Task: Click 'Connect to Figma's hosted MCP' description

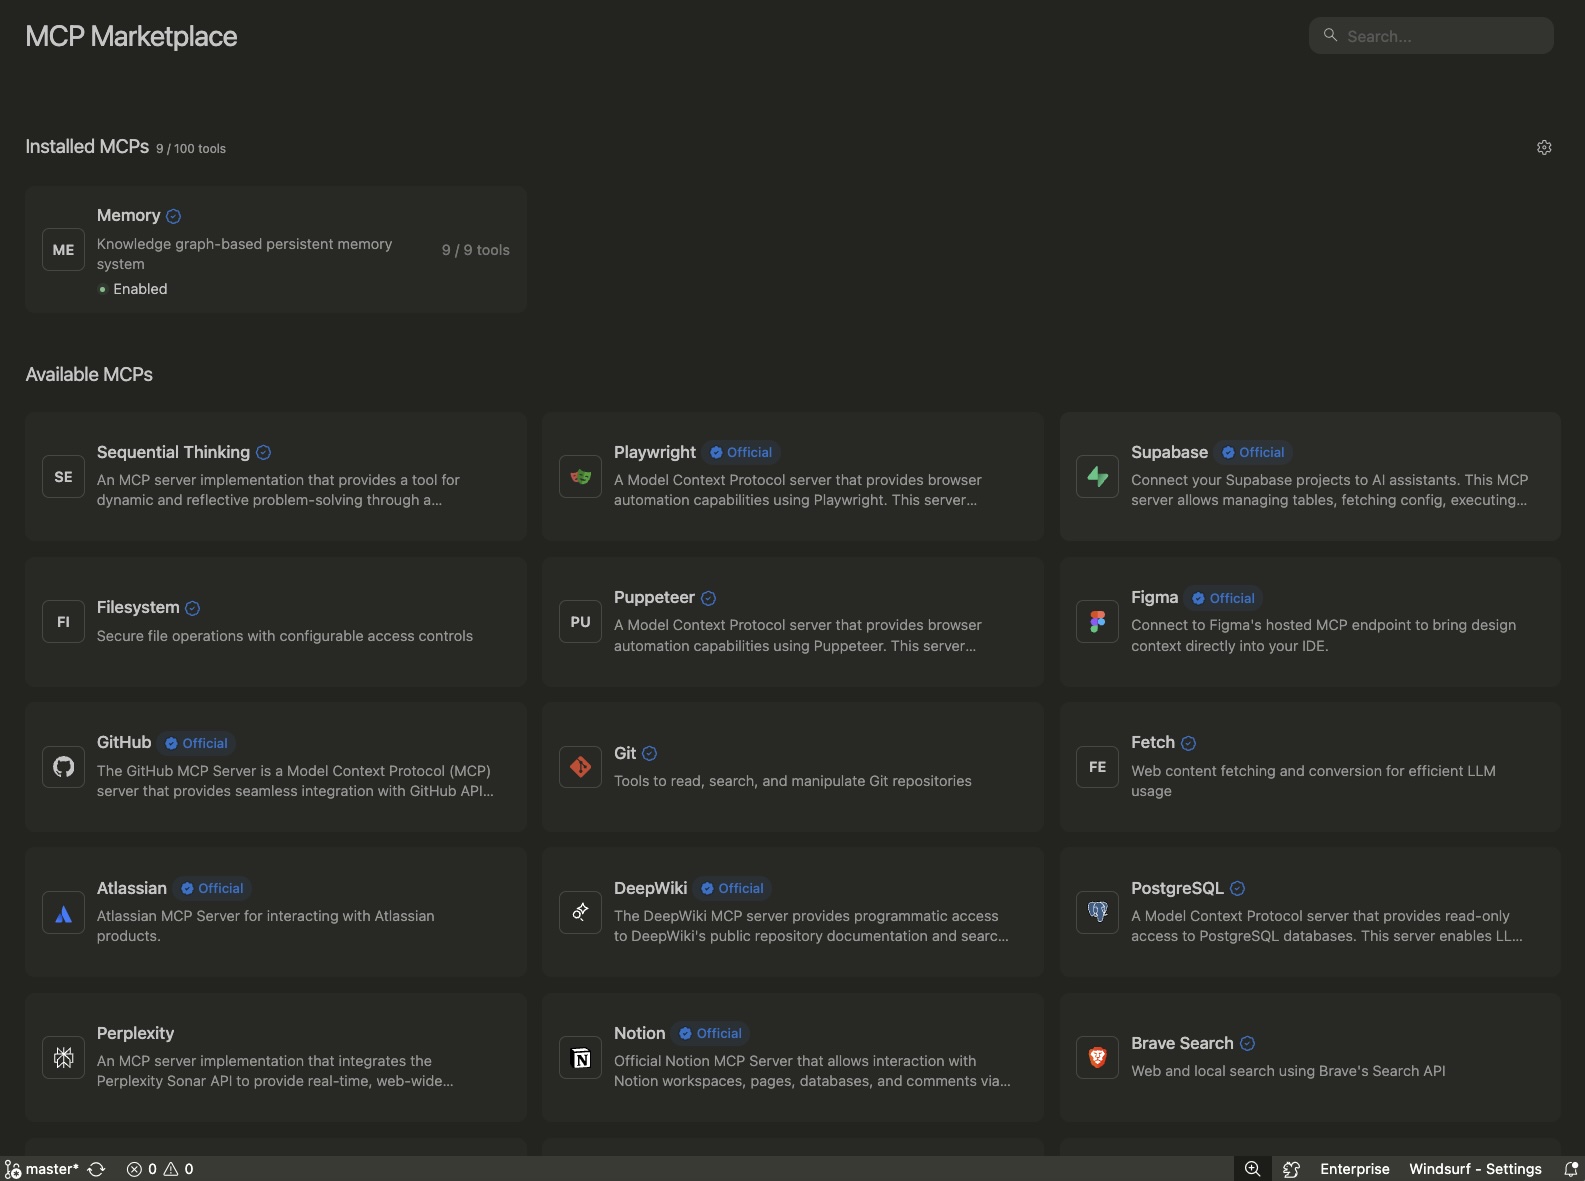Action: (x=1323, y=636)
